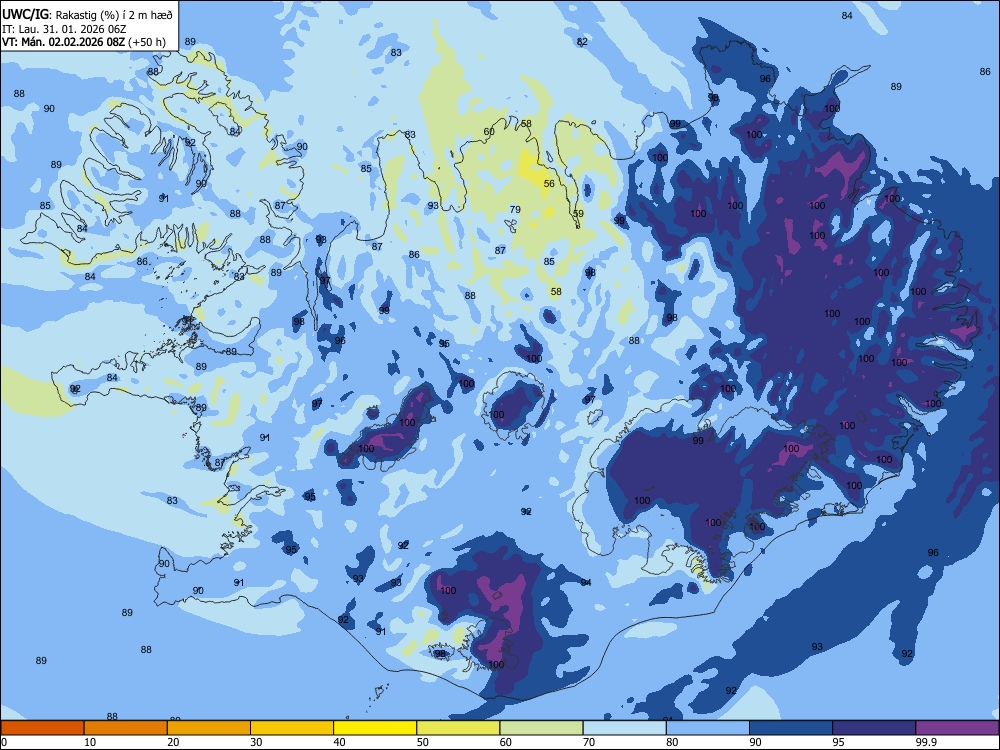The image size is (1000, 750).
Task: Click the title text "Rakastig (%) í 2 m hæð"
Action: pyautogui.click(x=114, y=14)
